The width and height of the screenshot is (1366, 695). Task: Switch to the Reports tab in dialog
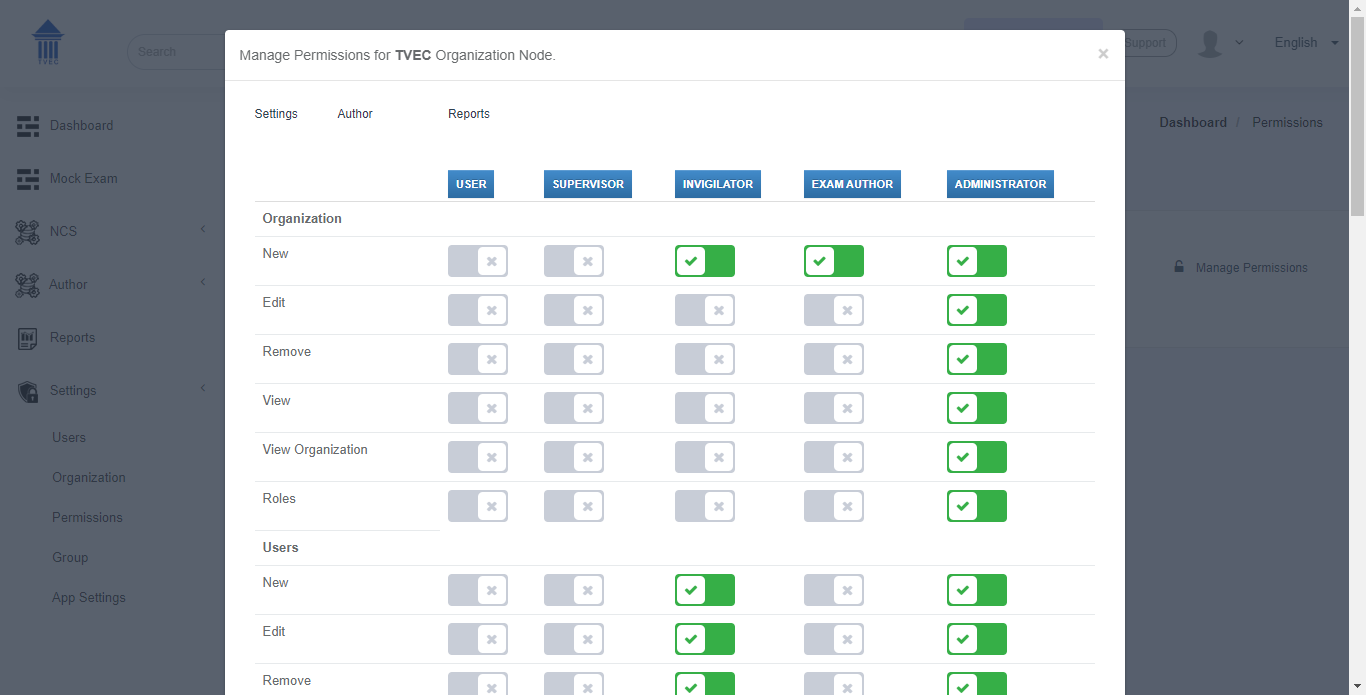point(469,114)
